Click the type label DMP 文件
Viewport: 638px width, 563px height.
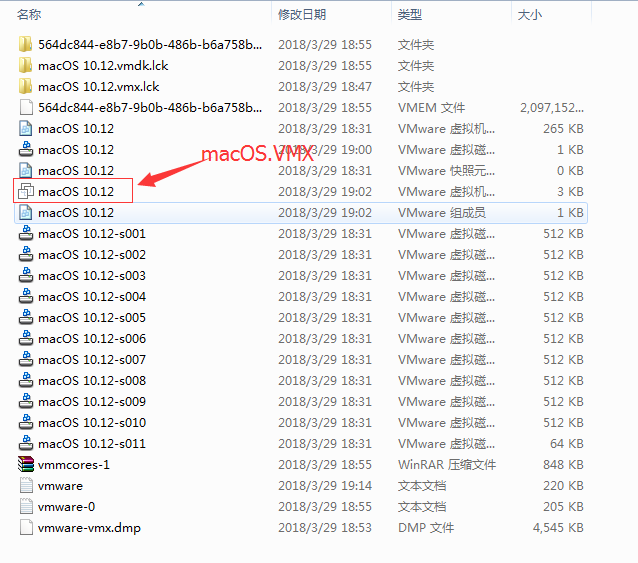(426, 528)
